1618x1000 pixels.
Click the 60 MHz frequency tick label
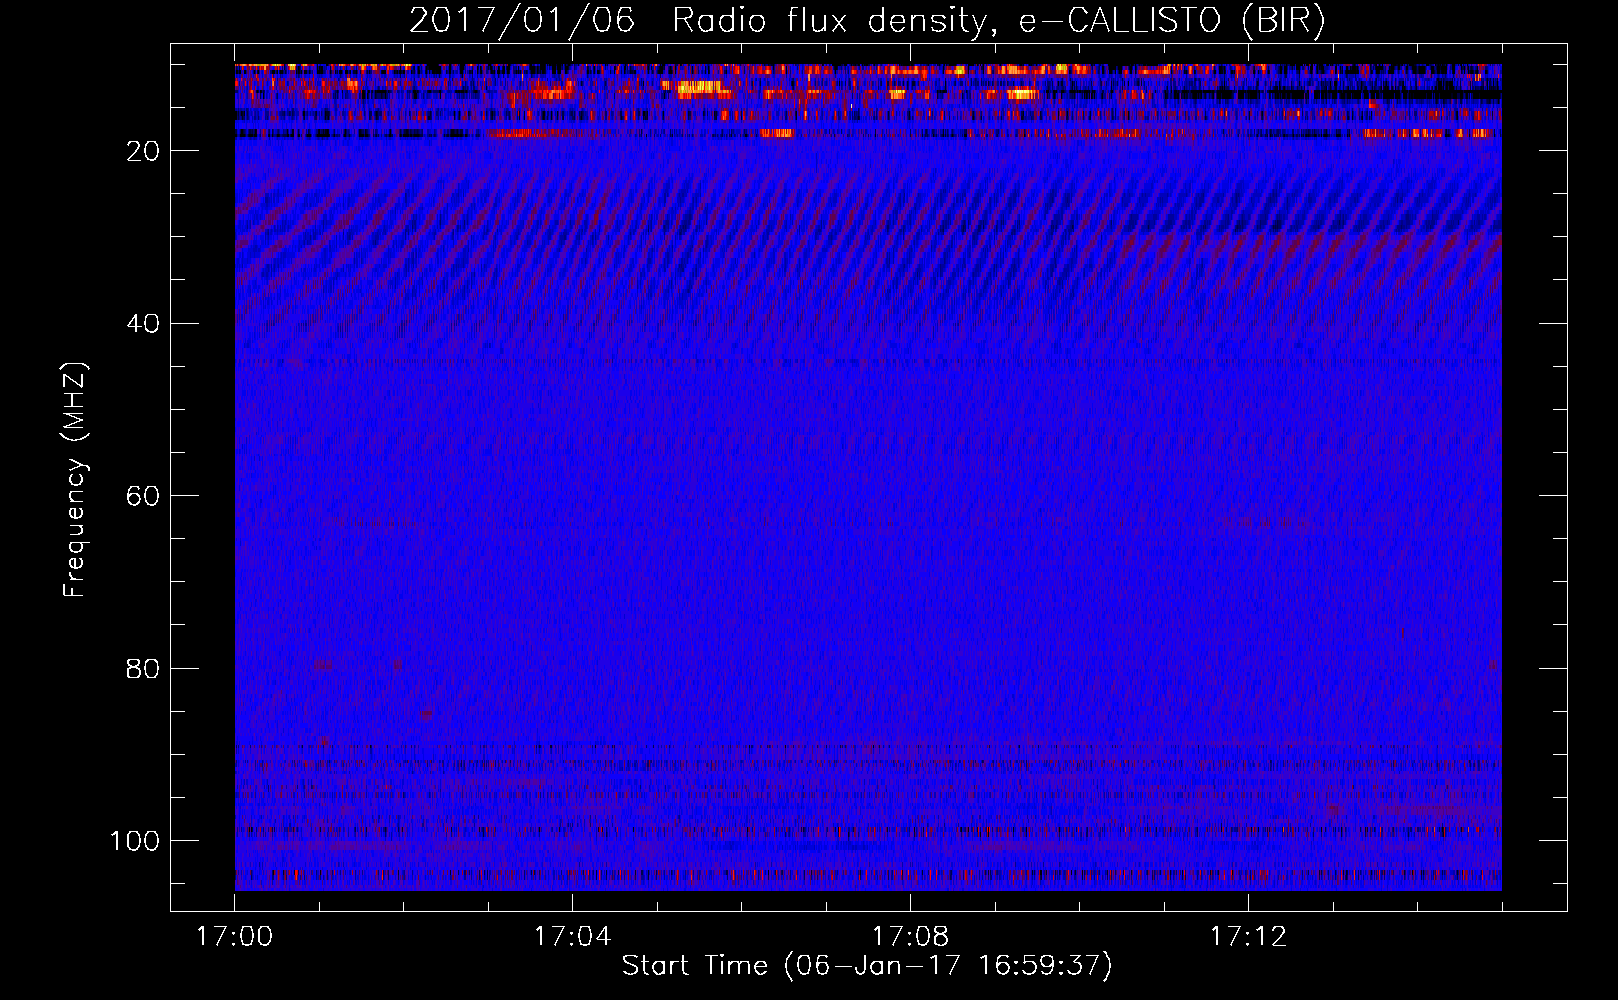pyautogui.click(x=143, y=496)
